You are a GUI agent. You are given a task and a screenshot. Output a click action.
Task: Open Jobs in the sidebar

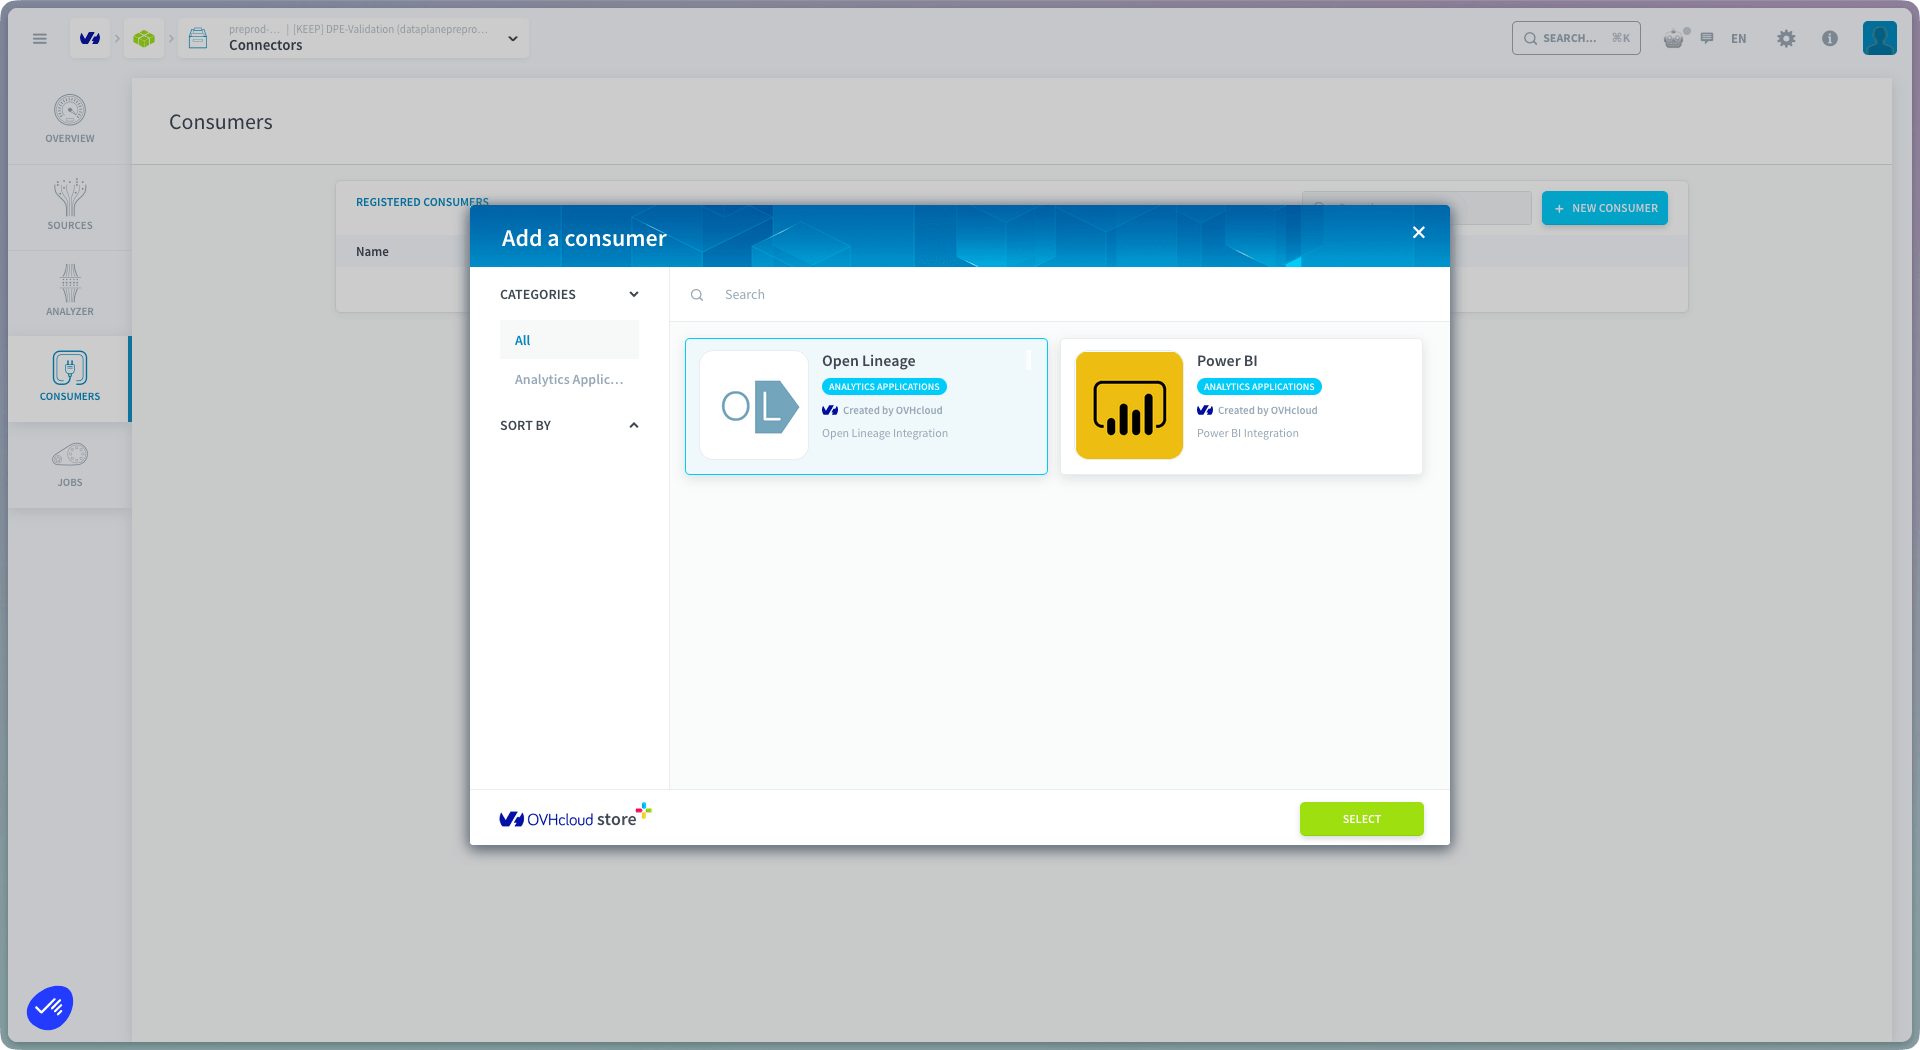coord(70,465)
